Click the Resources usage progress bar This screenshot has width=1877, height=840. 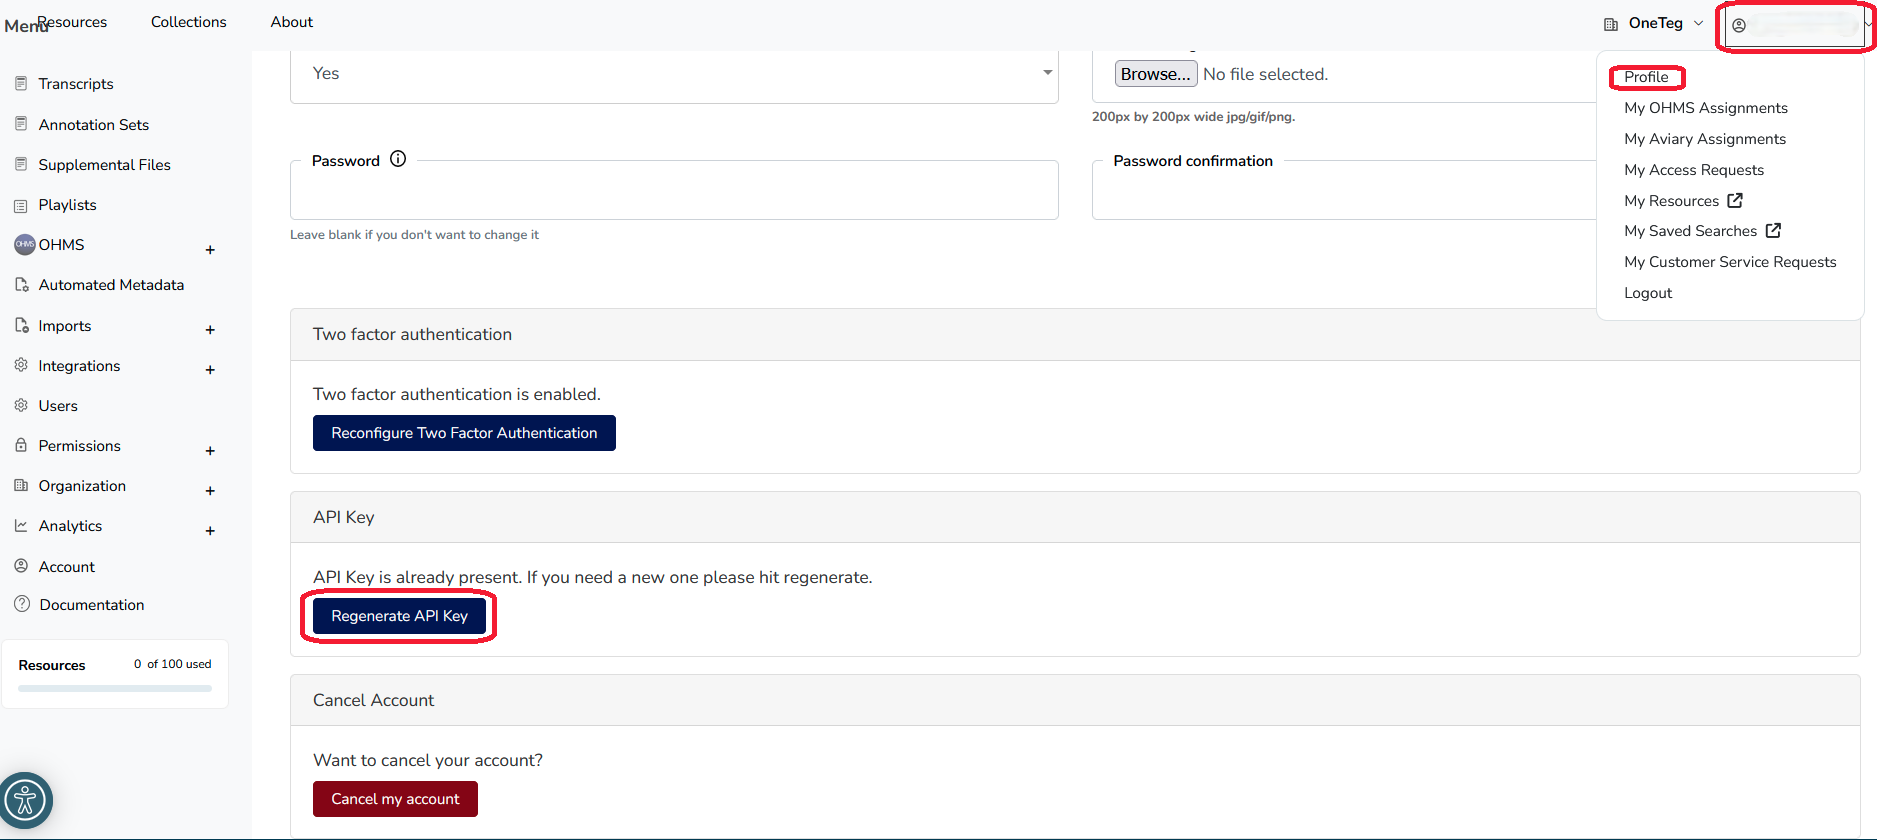pyautogui.click(x=115, y=688)
